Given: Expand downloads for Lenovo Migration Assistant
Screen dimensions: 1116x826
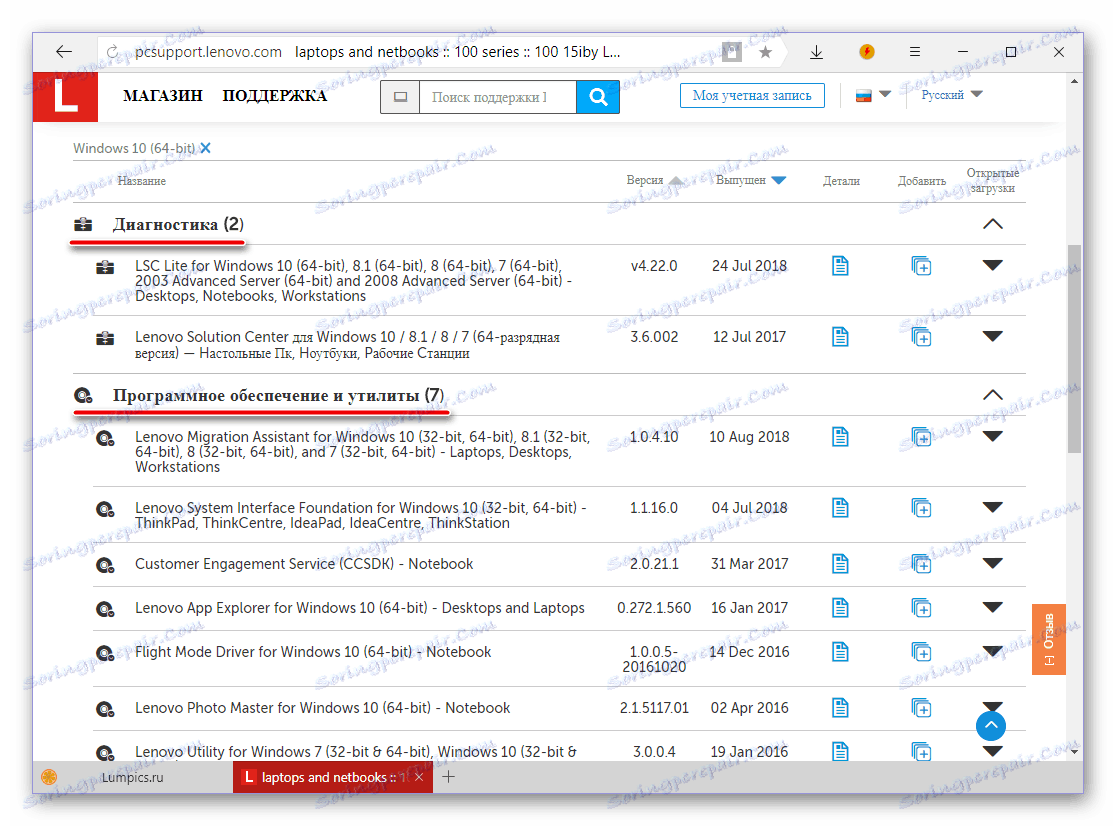Looking at the screenshot, I should point(992,436).
